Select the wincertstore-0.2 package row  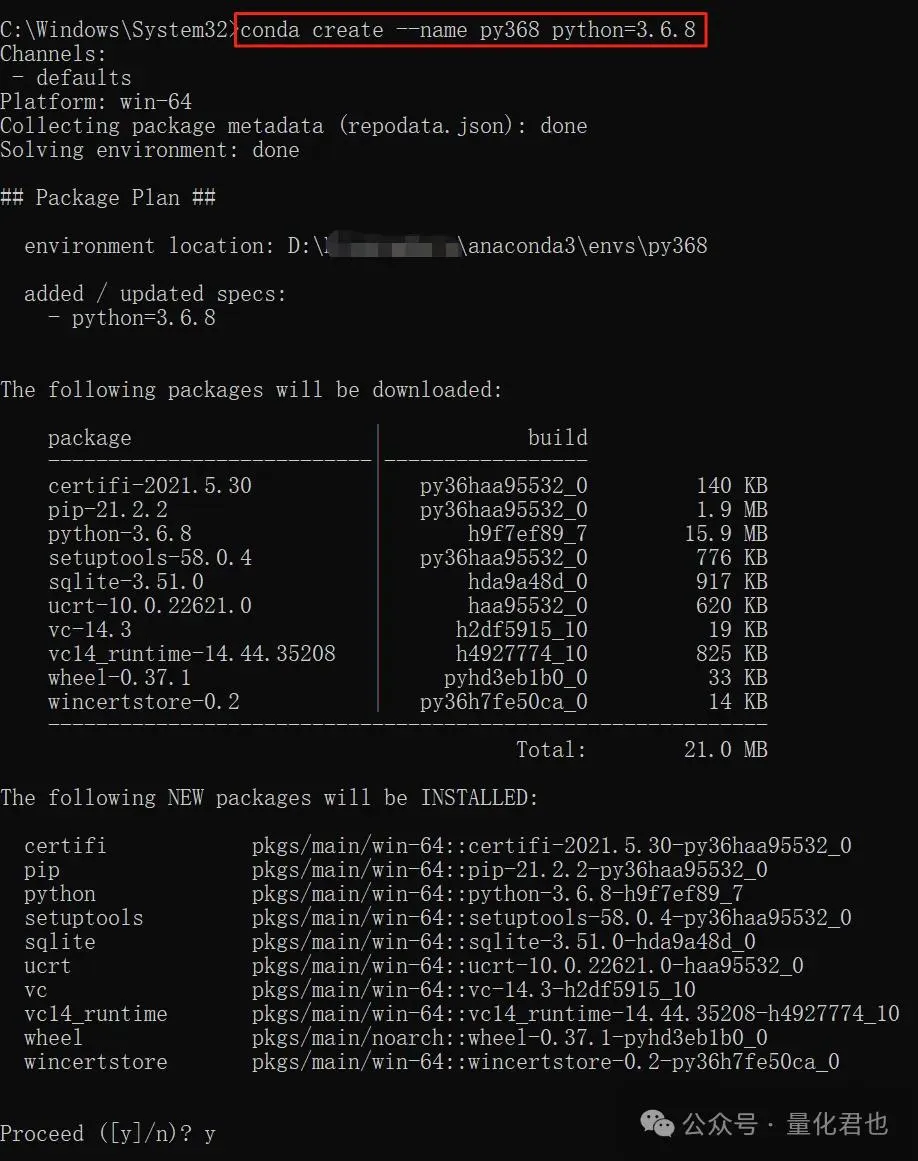pyautogui.click(x=408, y=701)
